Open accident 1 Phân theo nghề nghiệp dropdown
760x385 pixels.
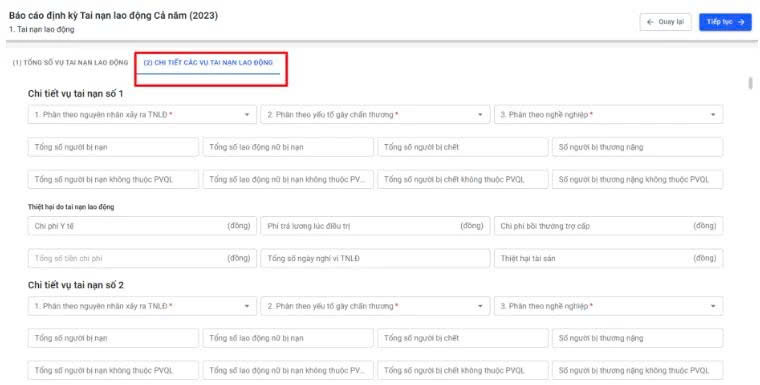(x=609, y=115)
